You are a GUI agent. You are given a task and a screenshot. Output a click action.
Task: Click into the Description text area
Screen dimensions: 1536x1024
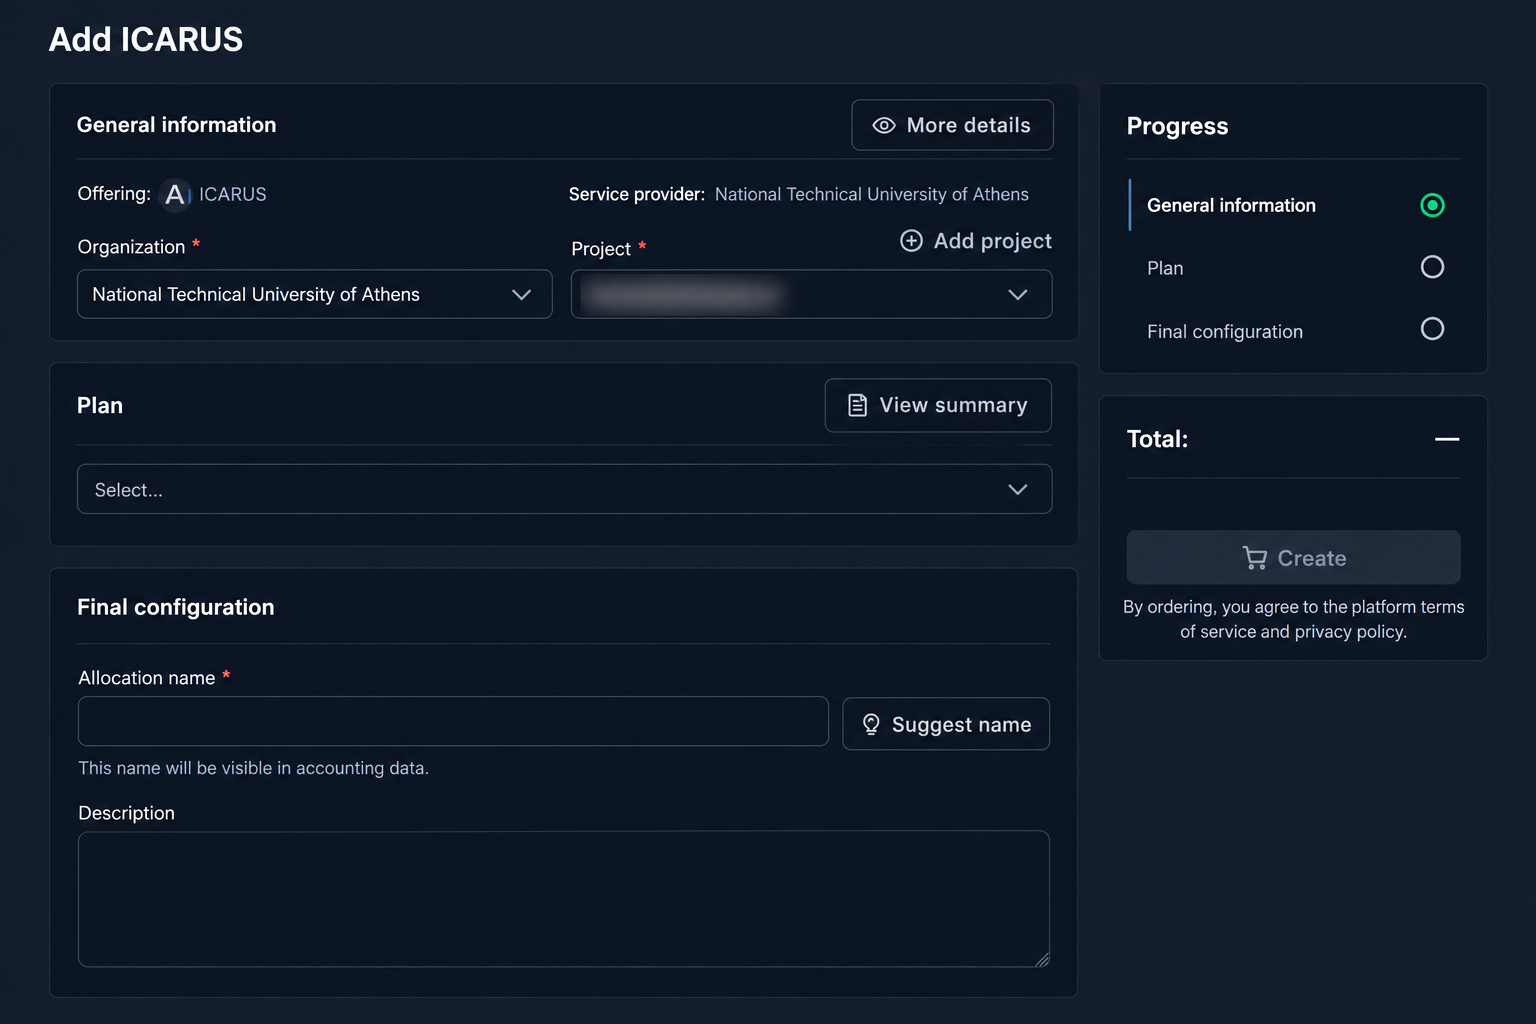[564, 899]
